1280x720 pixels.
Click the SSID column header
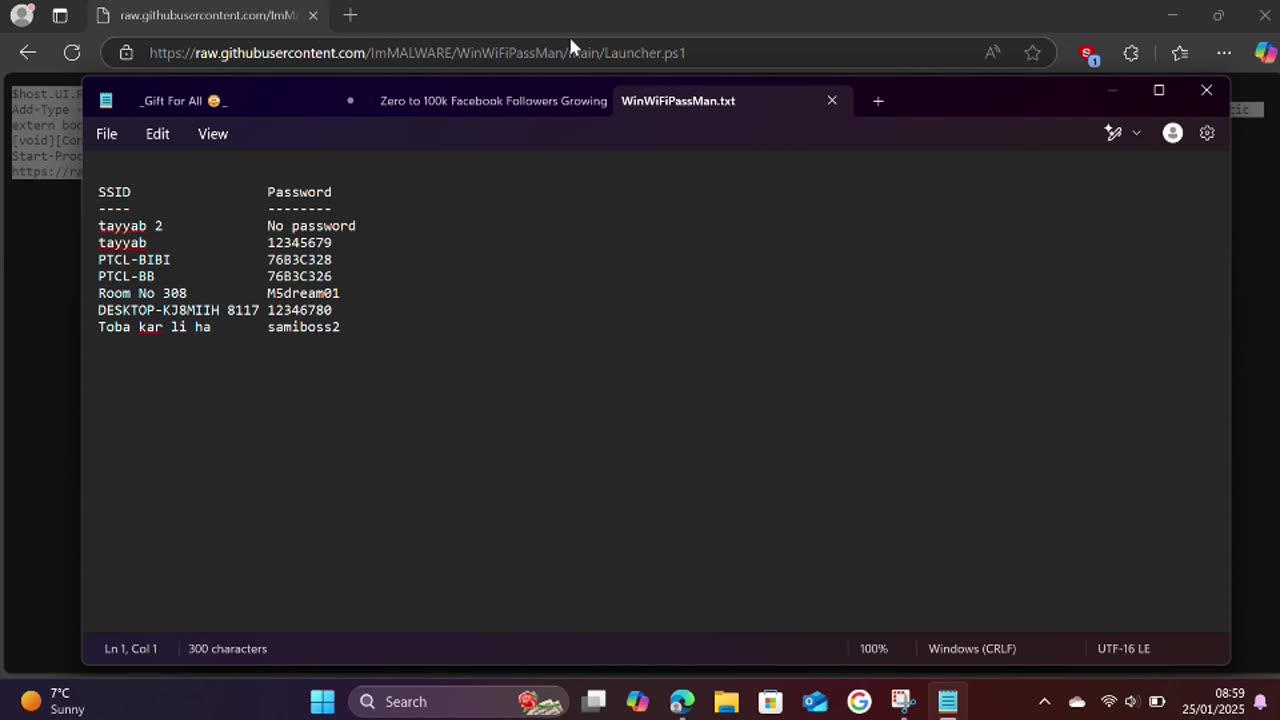pyautogui.click(x=114, y=192)
